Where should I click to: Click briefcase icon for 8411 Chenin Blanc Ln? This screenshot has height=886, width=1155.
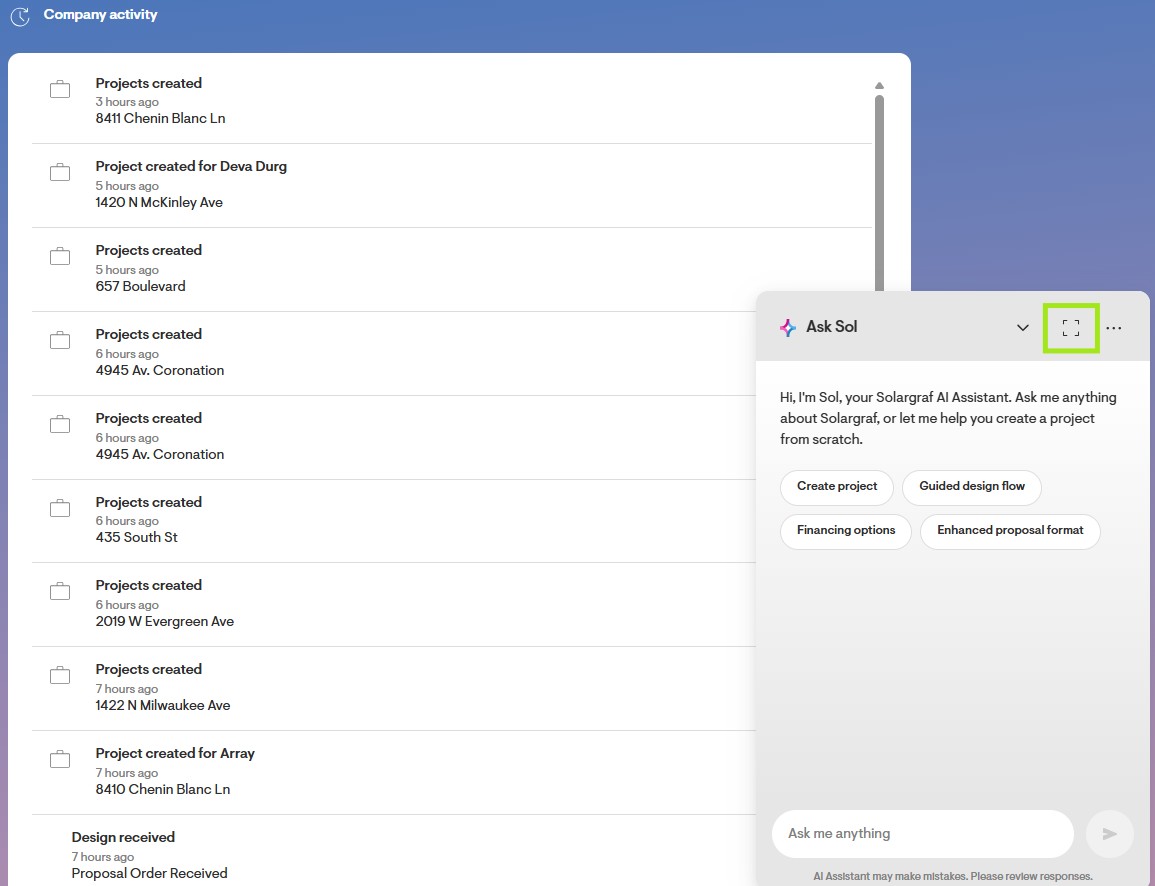(x=60, y=89)
